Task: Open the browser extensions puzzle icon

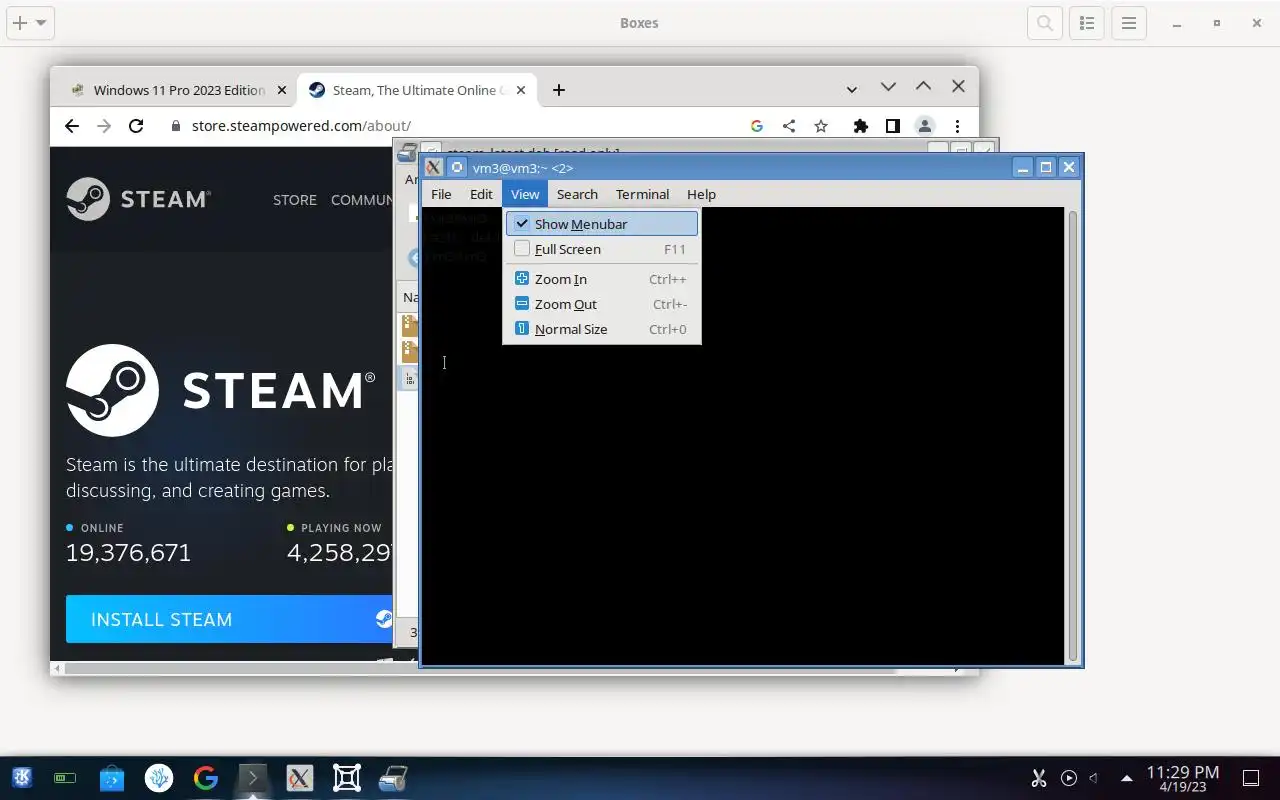Action: 860,125
